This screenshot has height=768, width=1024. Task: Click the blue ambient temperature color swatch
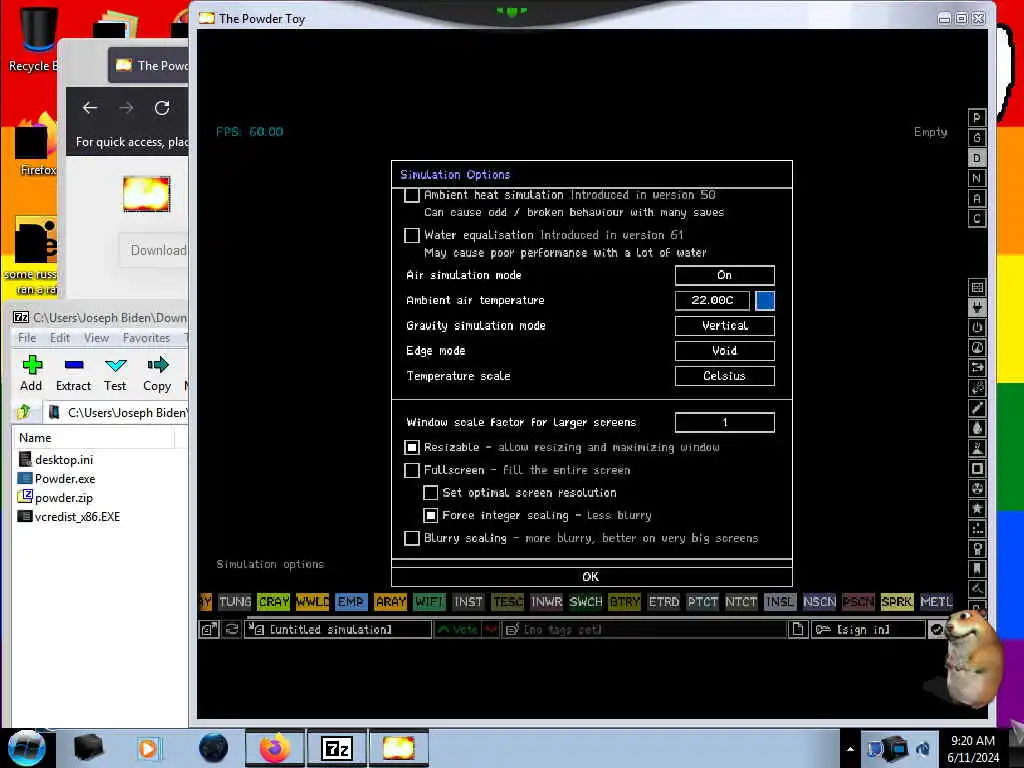click(x=765, y=300)
